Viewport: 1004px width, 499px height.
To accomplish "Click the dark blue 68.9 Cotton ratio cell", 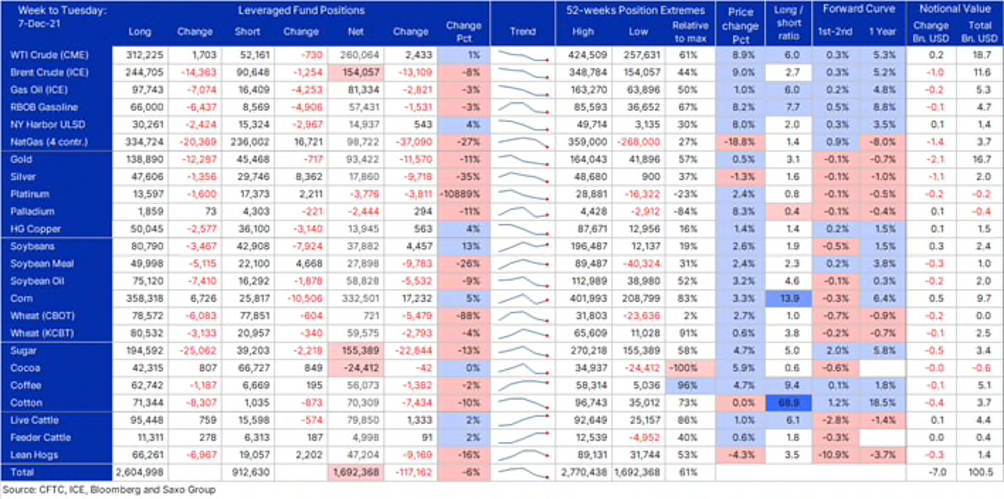I will coord(790,402).
